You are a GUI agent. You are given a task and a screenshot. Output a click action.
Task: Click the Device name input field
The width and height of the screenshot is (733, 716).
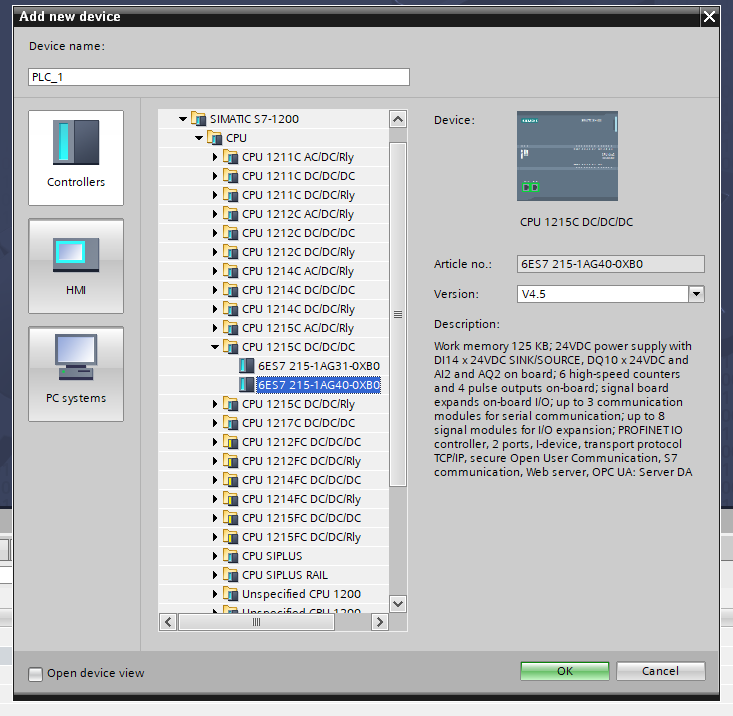pyautogui.click(x=219, y=77)
